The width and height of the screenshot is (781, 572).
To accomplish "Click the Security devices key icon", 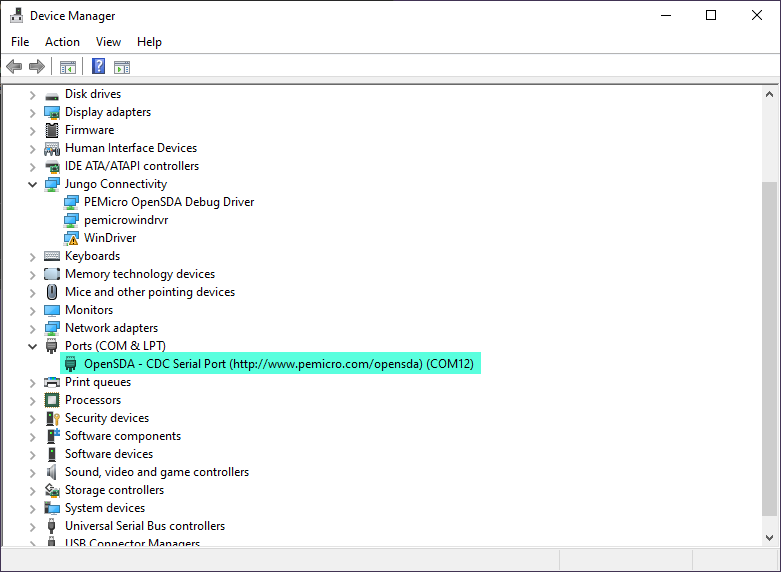I will [x=52, y=418].
